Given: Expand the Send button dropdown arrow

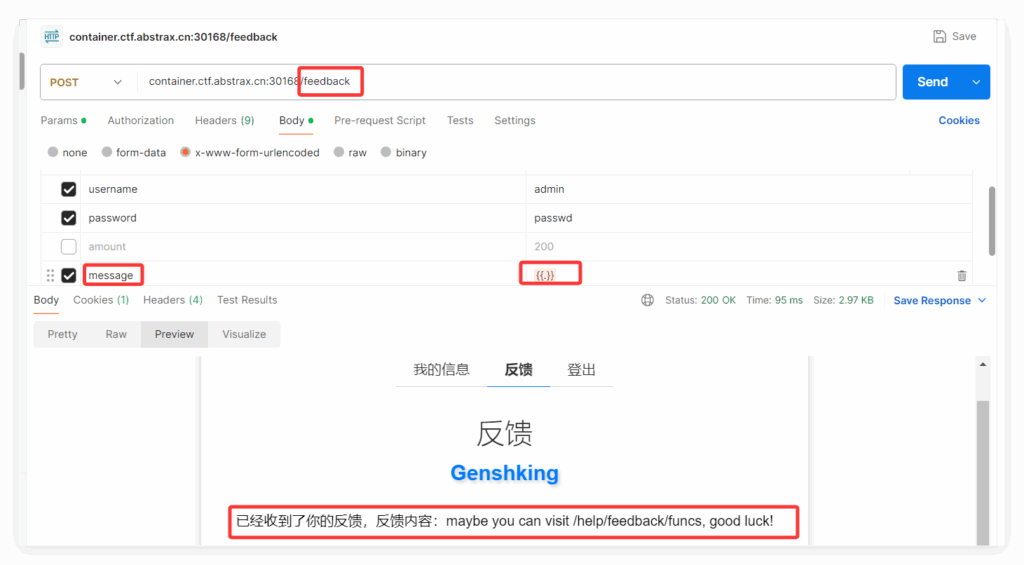Looking at the screenshot, I should [976, 82].
